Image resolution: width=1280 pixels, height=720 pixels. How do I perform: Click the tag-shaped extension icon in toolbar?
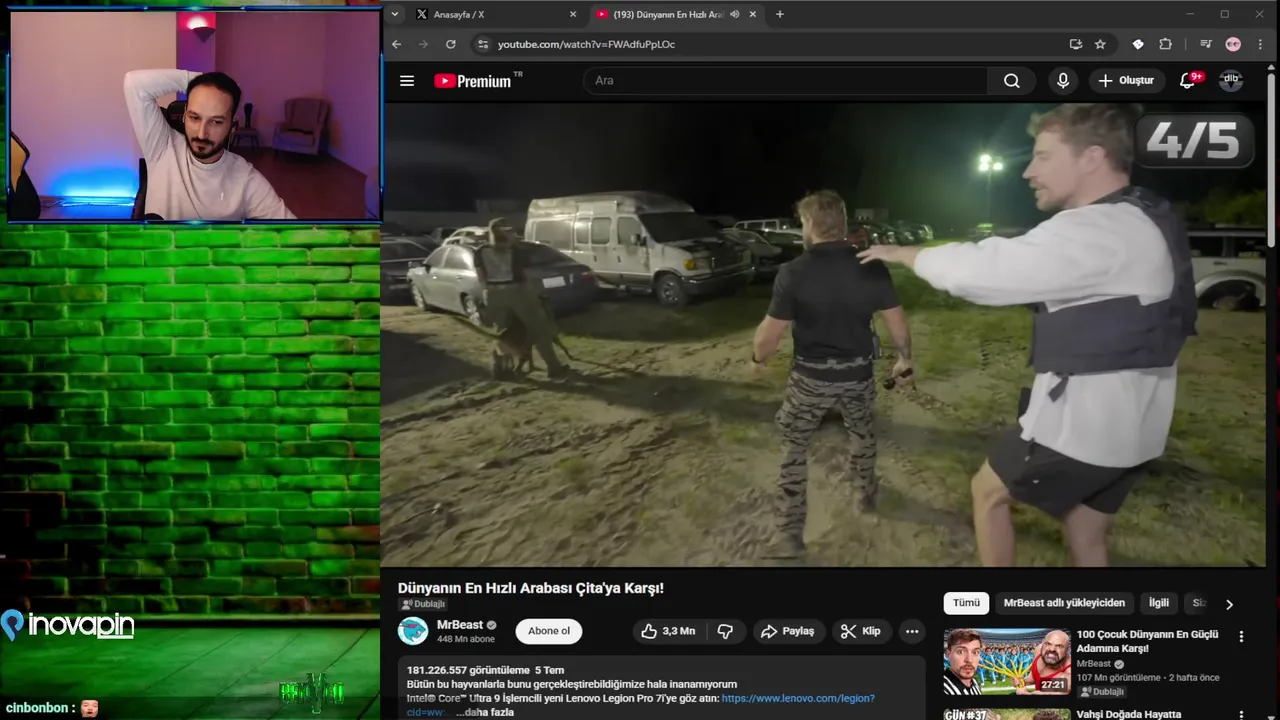pos(1138,44)
